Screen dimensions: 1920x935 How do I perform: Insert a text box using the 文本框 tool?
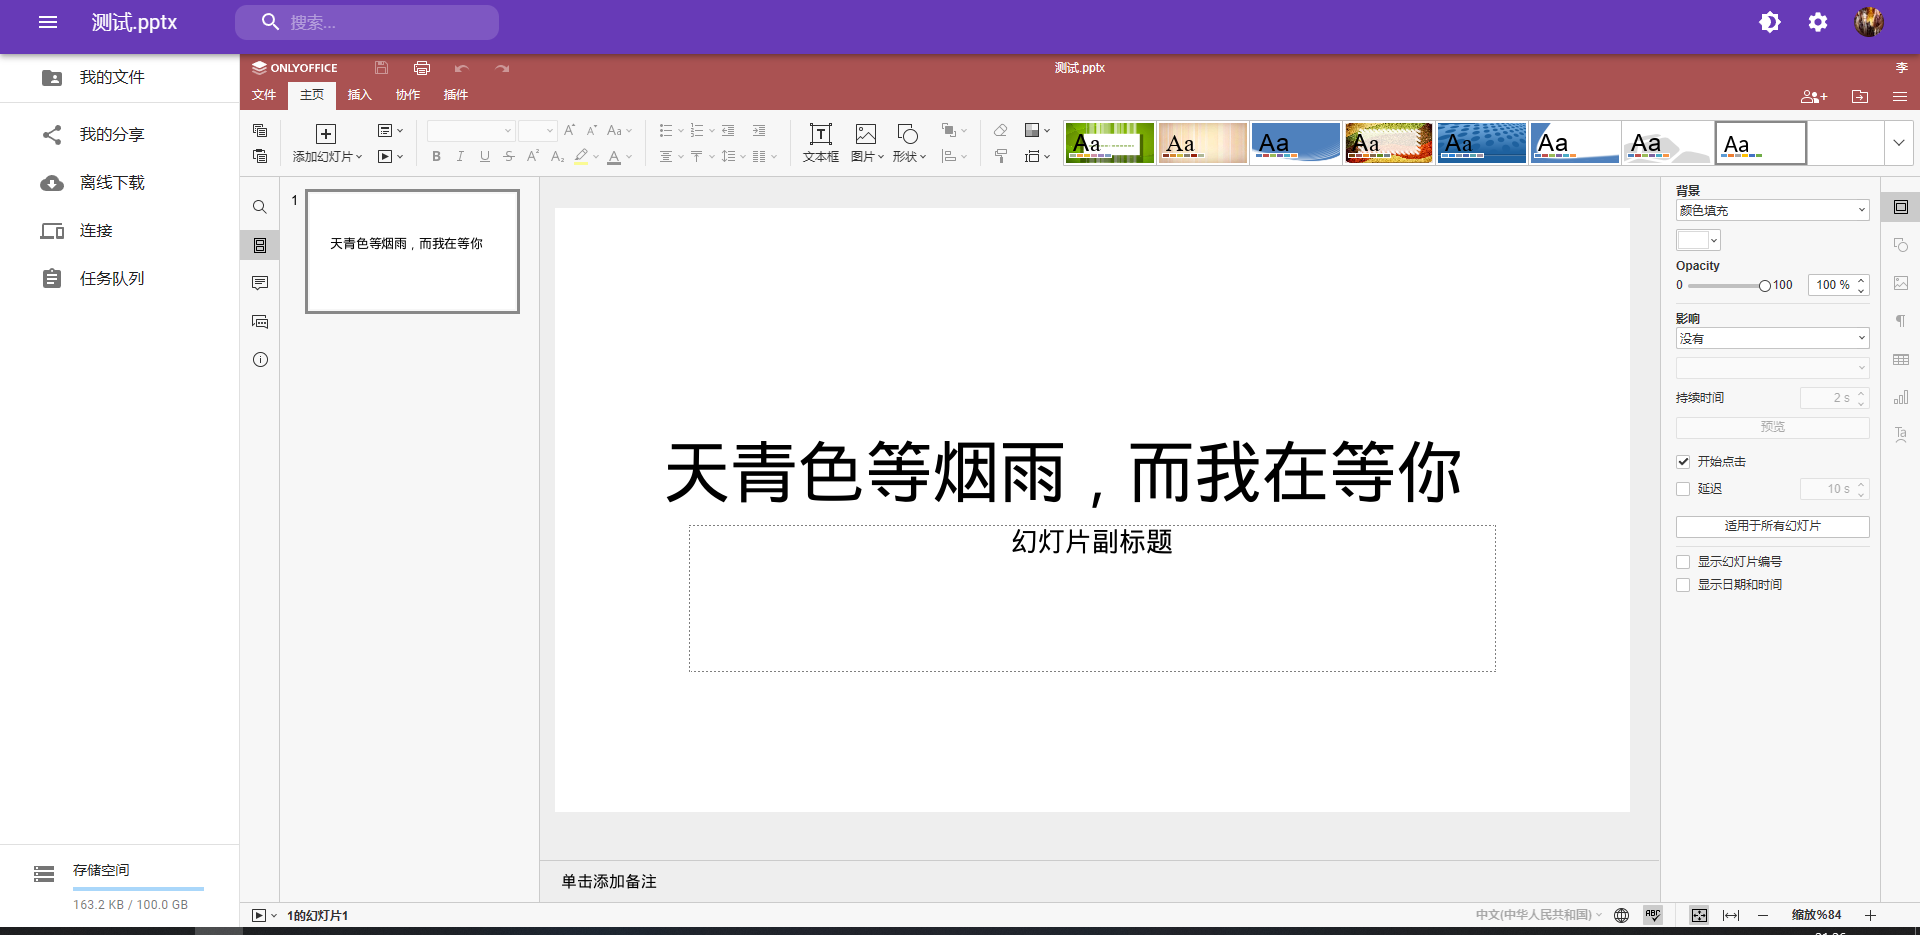click(820, 142)
